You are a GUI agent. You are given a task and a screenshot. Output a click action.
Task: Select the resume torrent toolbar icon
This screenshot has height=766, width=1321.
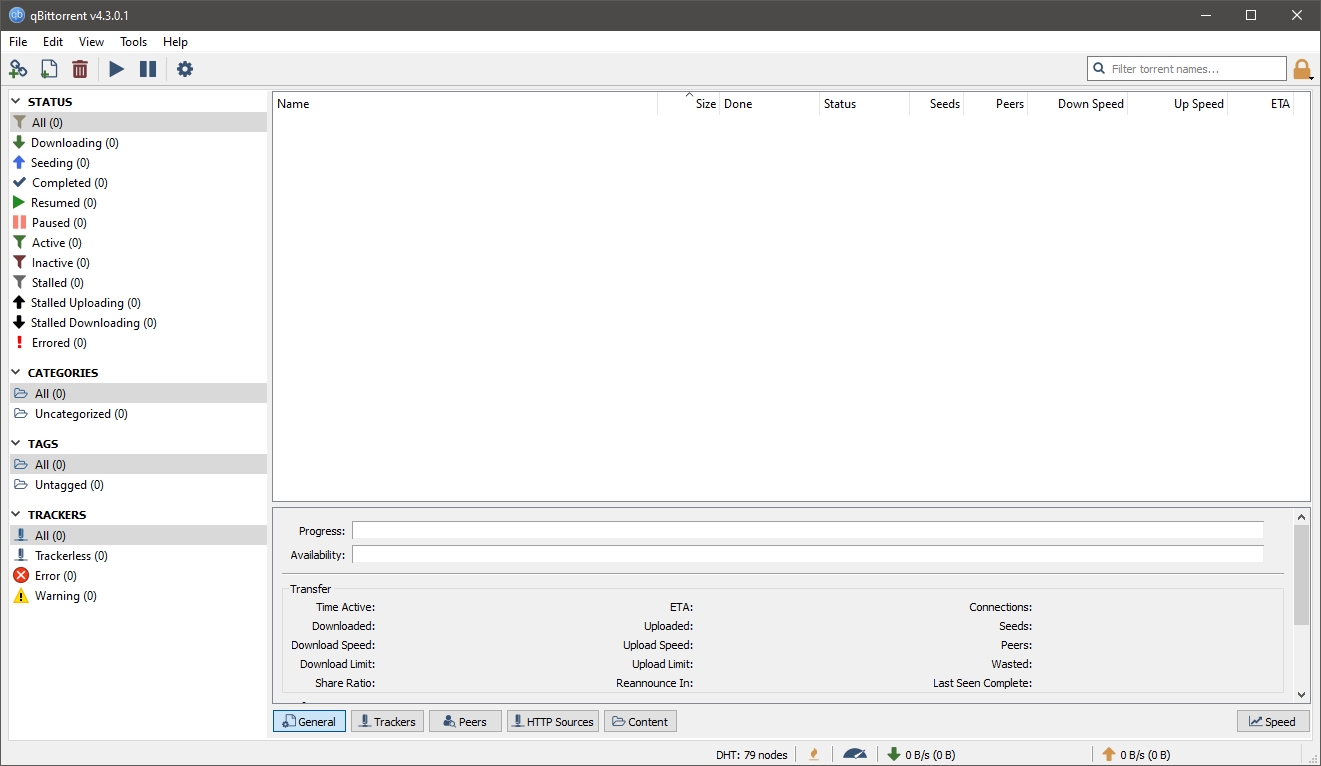pos(116,68)
